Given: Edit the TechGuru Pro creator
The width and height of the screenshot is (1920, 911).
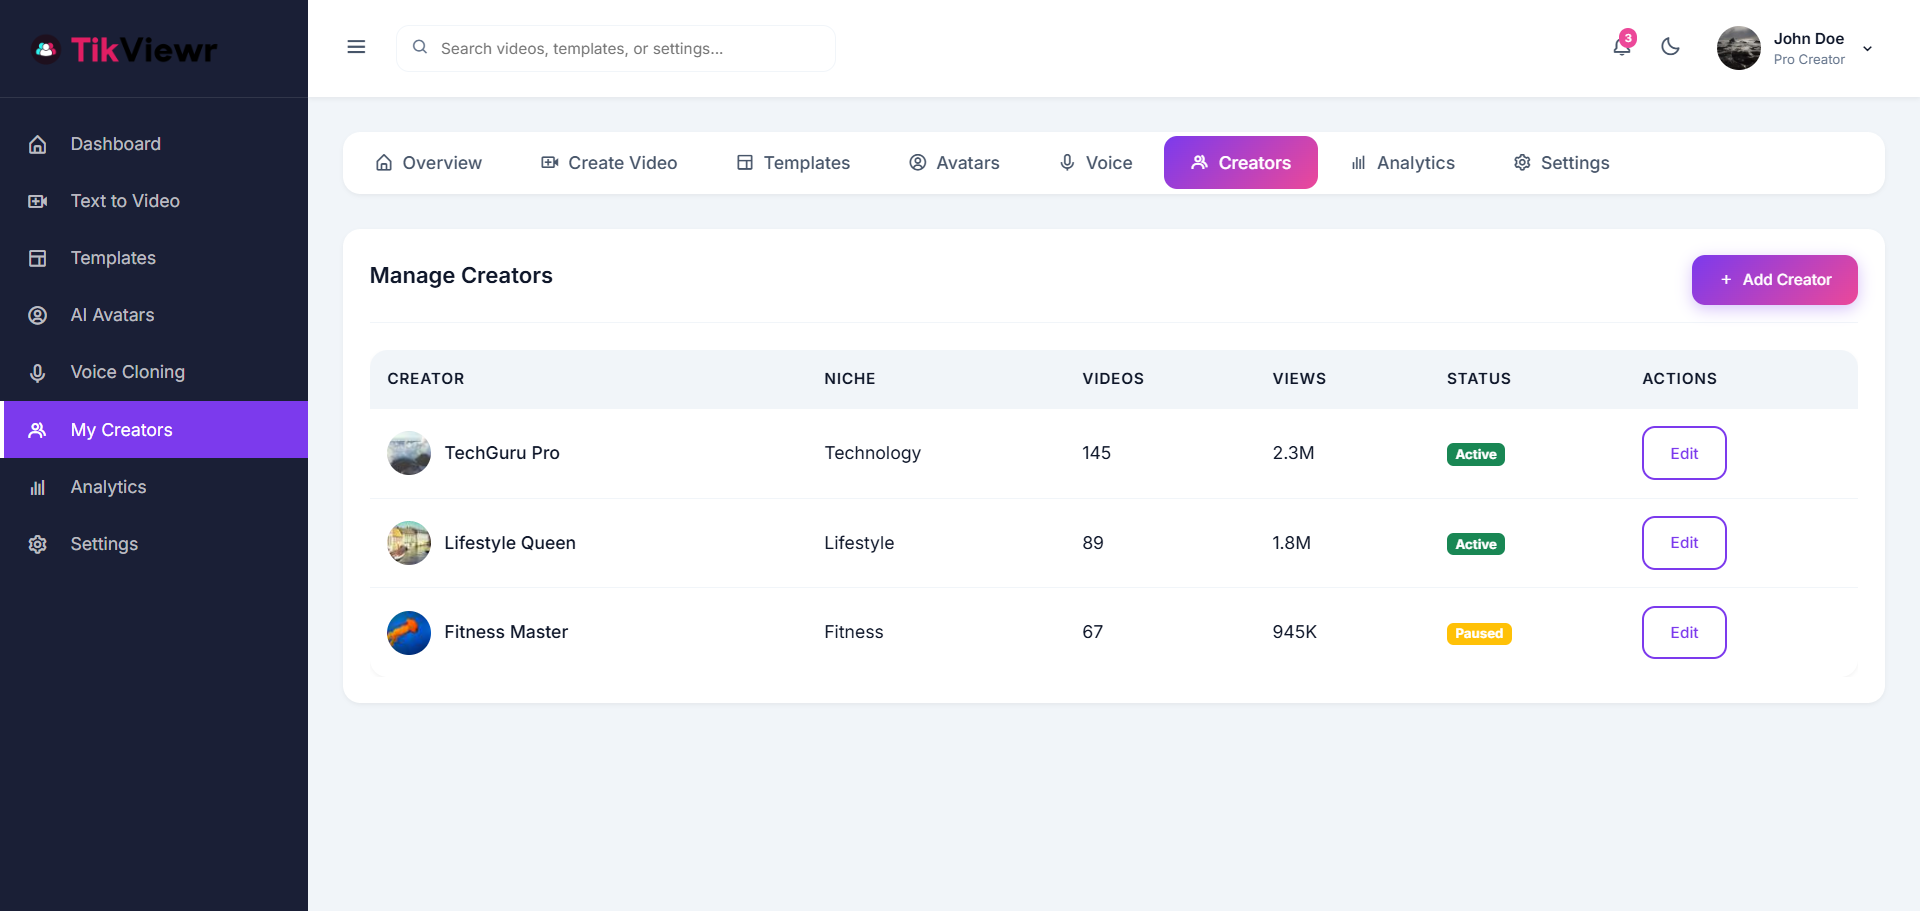Looking at the screenshot, I should (1683, 453).
